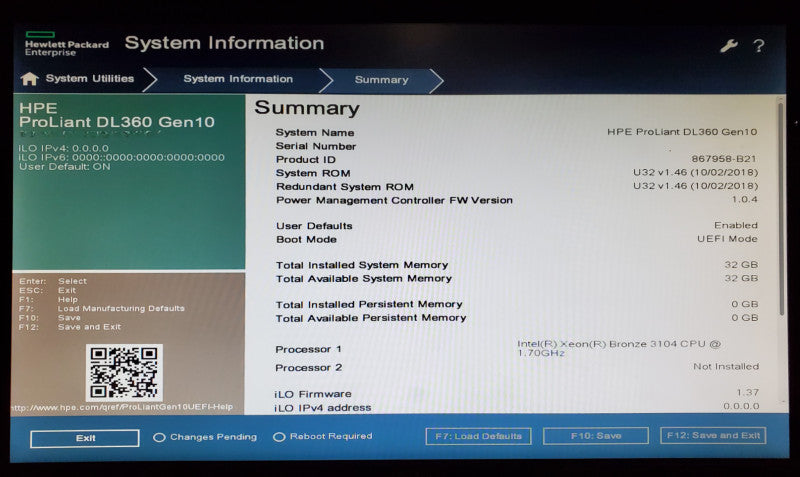
Task: Open the question mark help icon
Action: (x=759, y=46)
